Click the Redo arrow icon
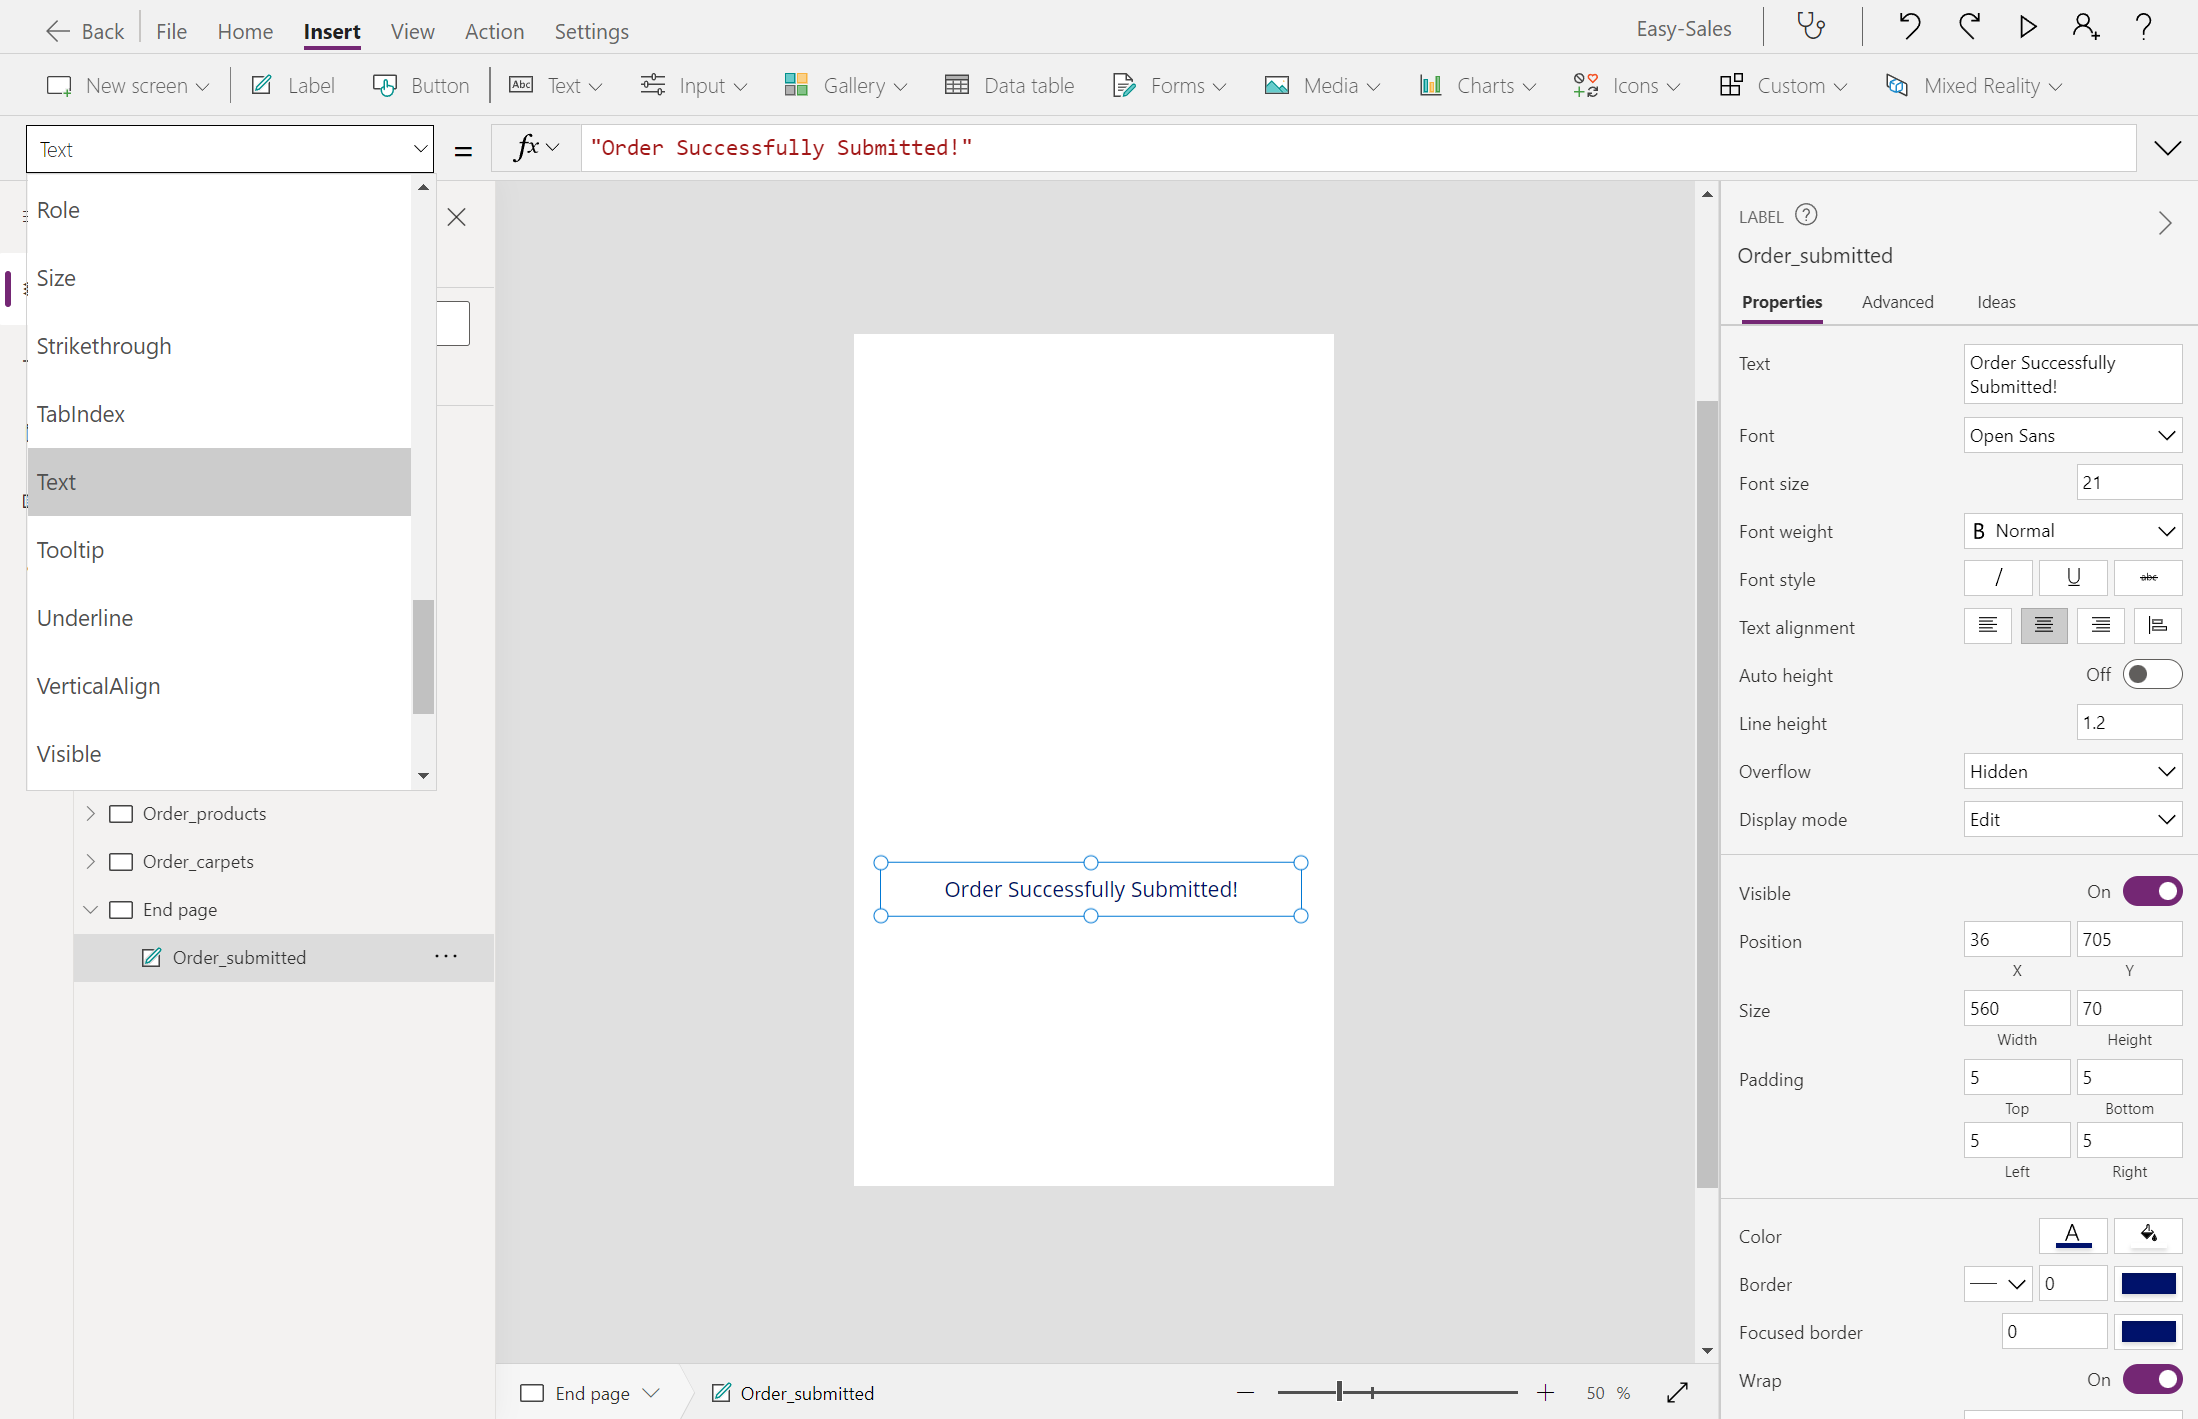 pyautogui.click(x=1969, y=27)
